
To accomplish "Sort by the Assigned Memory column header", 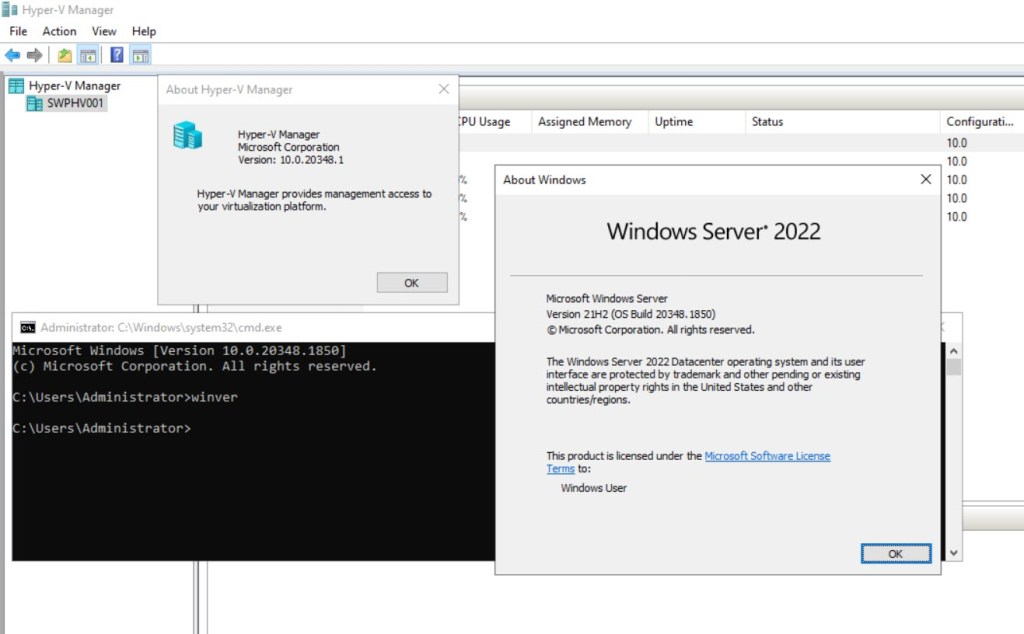I will pos(584,122).
